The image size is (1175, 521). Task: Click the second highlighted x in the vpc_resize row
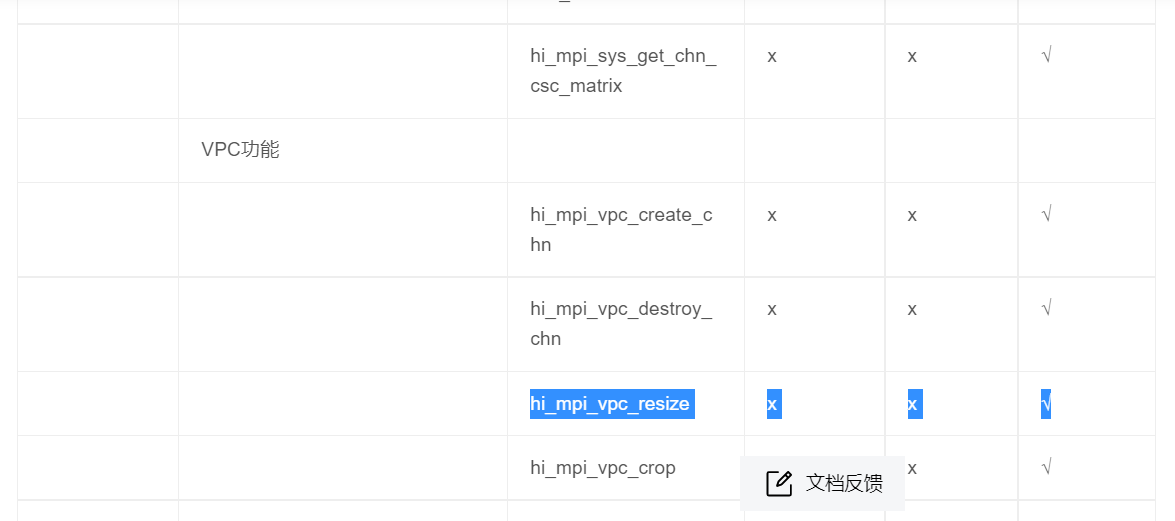point(914,404)
